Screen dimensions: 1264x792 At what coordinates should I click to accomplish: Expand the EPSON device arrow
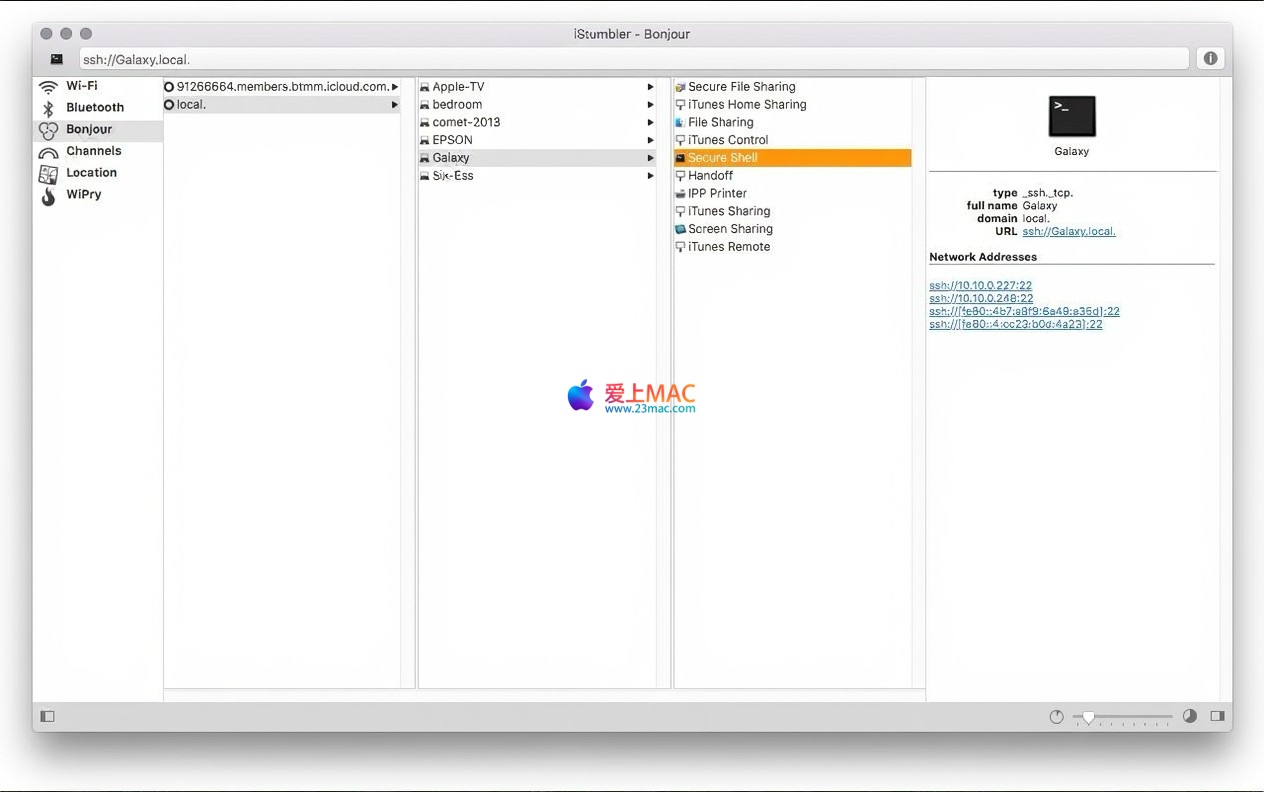(x=651, y=141)
